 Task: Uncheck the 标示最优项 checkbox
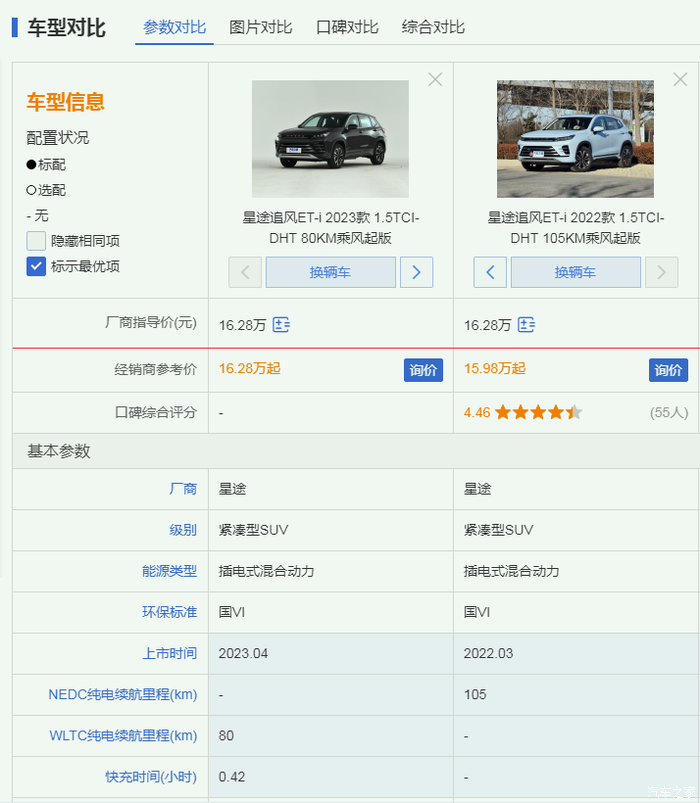click(x=36, y=266)
